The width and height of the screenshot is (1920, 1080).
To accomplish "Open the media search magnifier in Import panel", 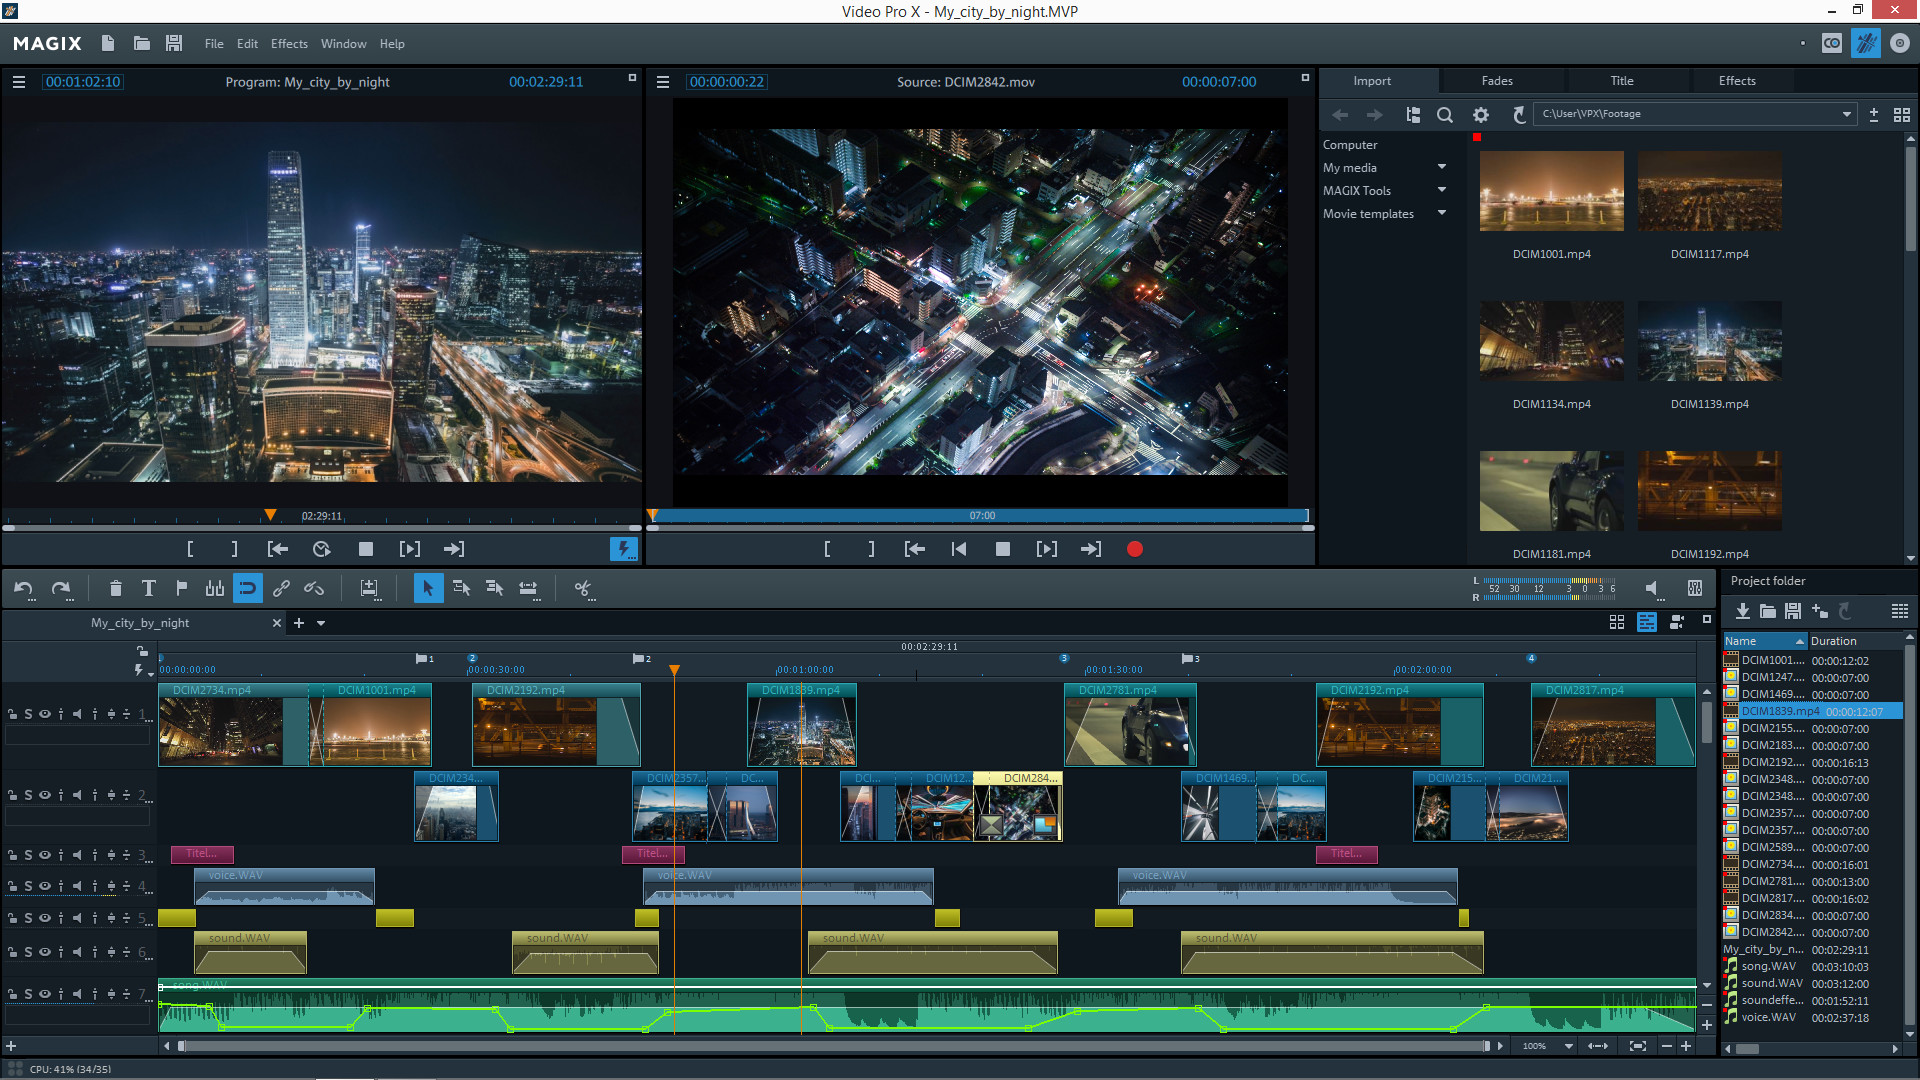I will [x=1445, y=115].
